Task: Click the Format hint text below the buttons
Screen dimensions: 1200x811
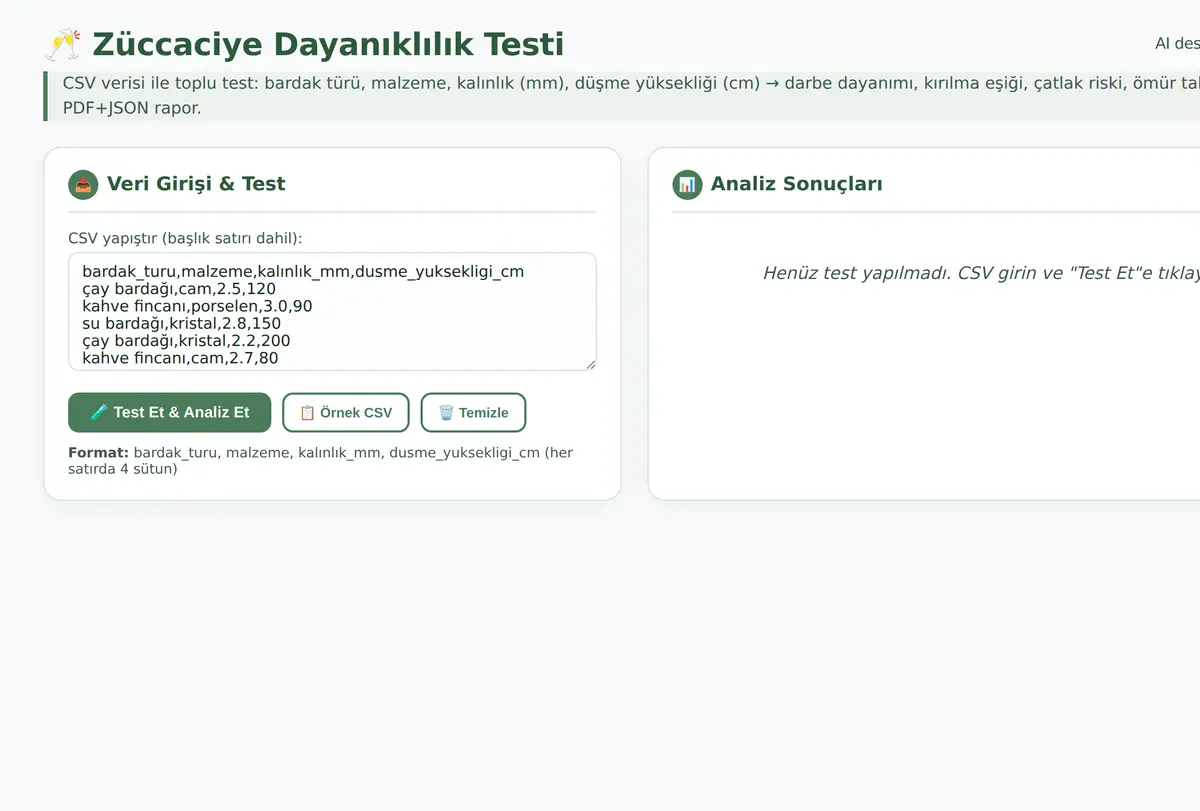Action: pyautogui.click(x=321, y=460)
